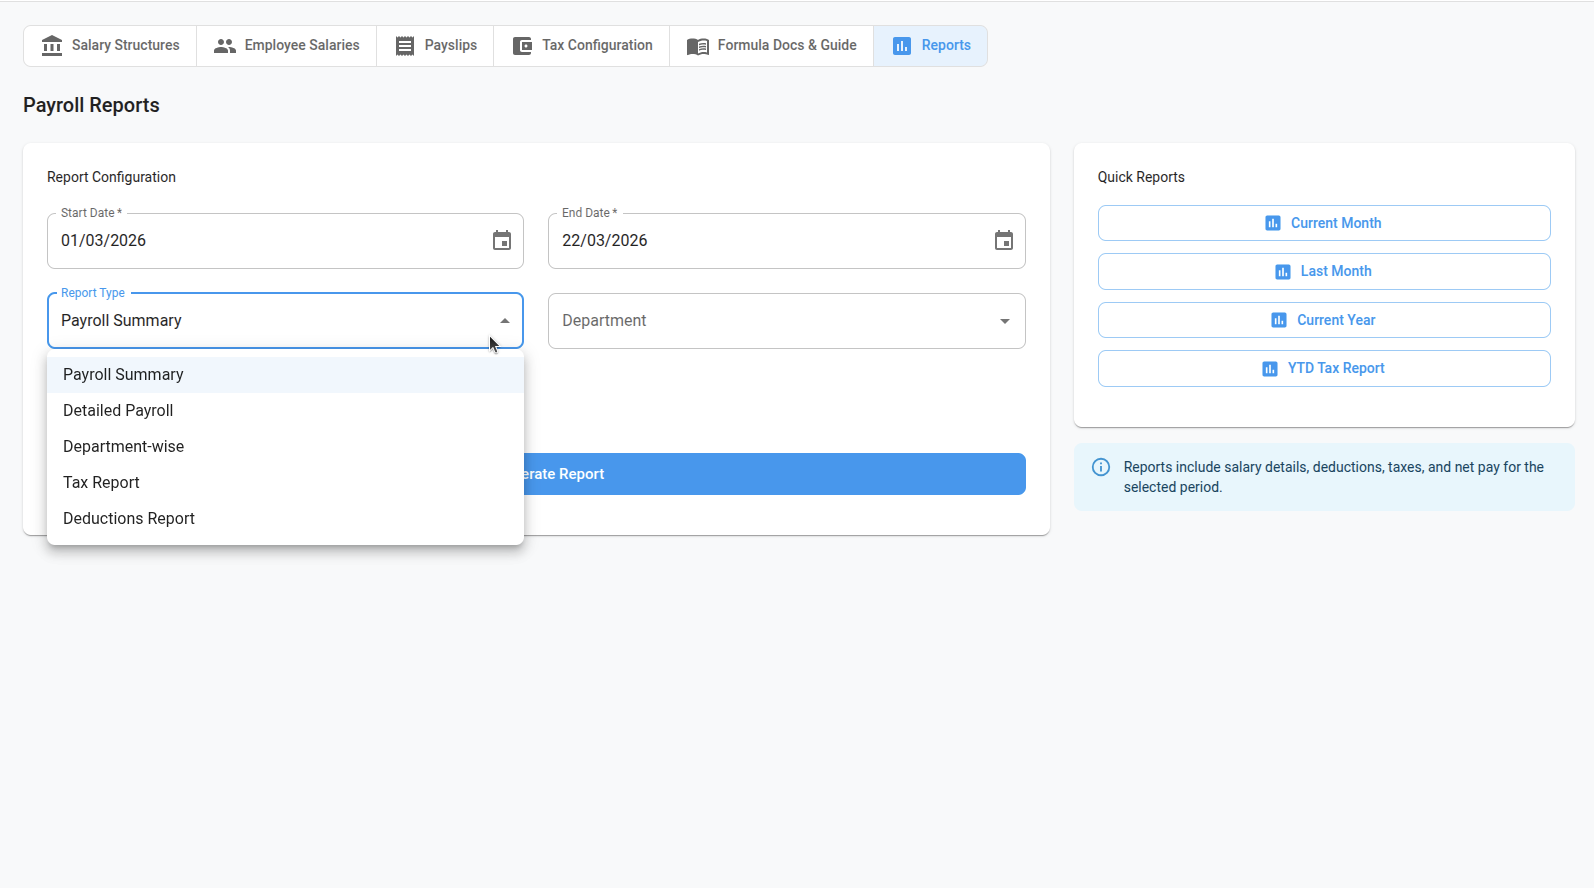Pick Tax Report from the options
Viewport: 1594px width, 888px height.
point(101,482)
